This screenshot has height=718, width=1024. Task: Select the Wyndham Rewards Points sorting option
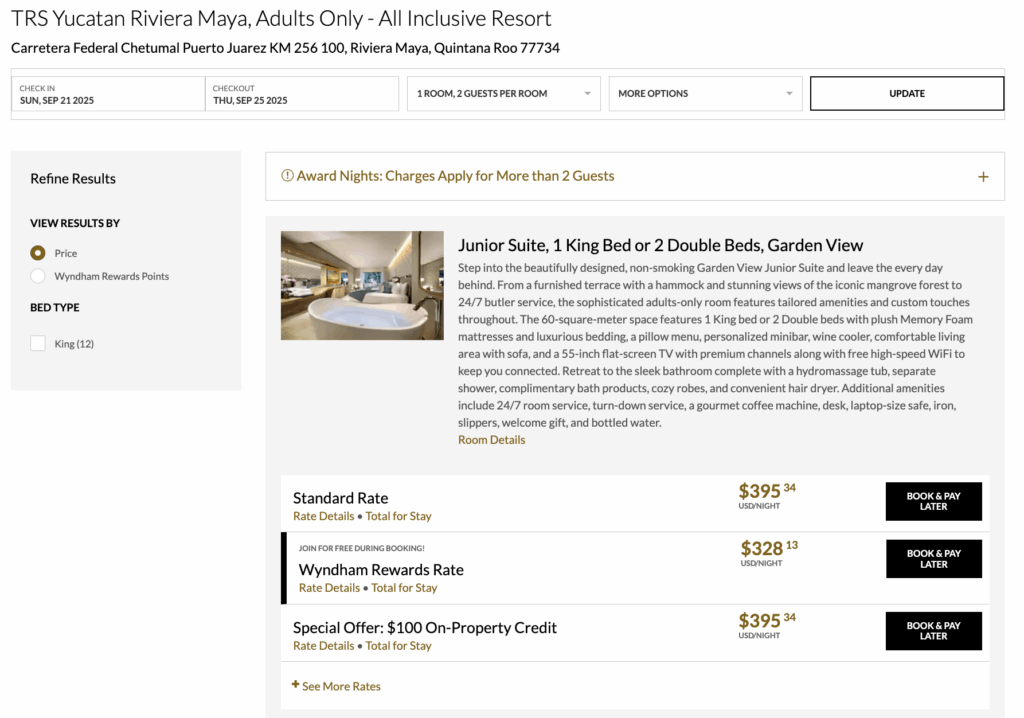click(x=37, y=278)
